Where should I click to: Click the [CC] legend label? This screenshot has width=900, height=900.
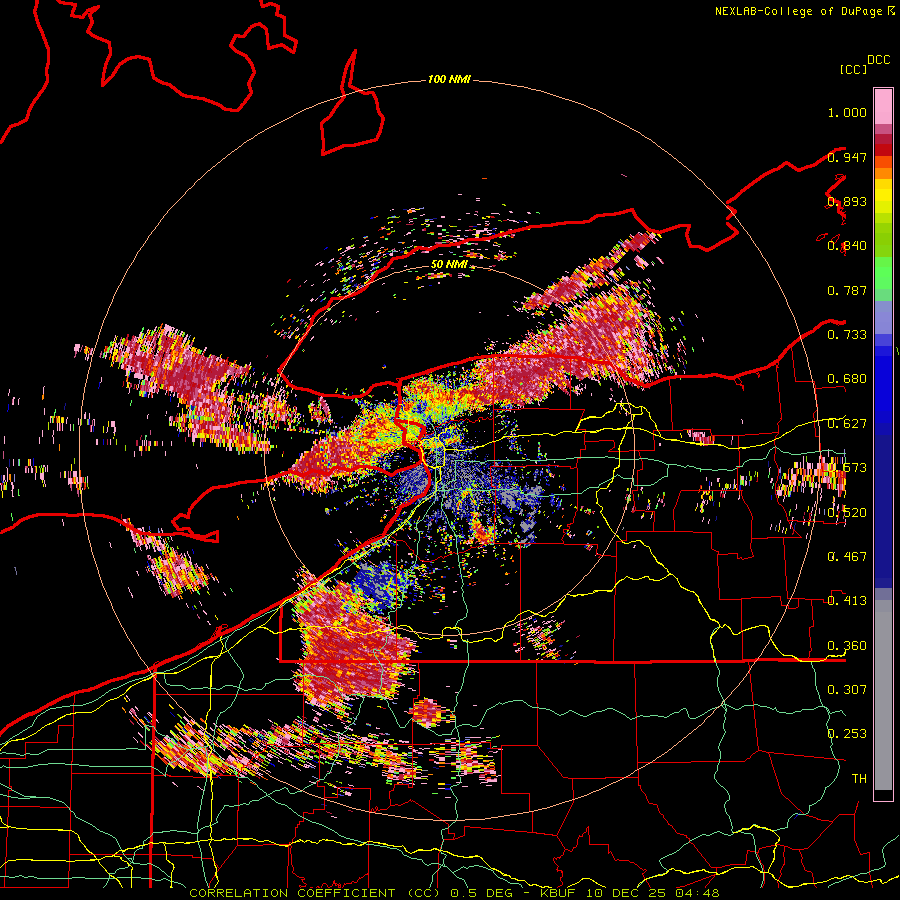tap(854, 69)
